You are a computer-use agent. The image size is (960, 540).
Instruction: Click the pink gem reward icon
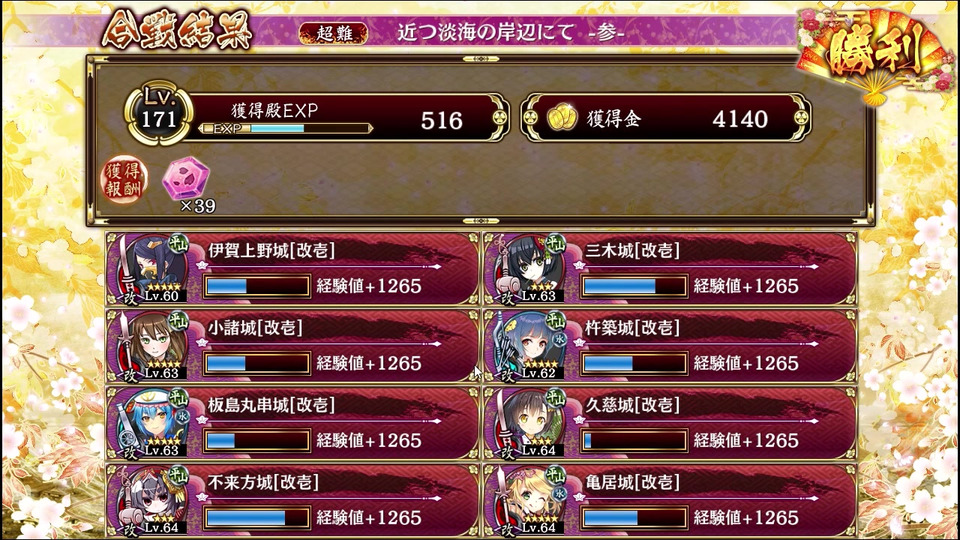(186, 178)
